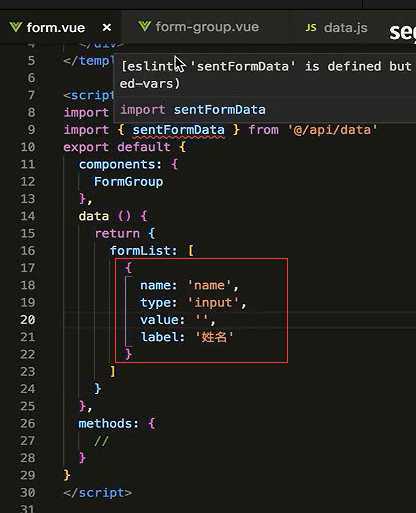Screen dimensions: 416x513
Task: Click the Vue icon on form.vue tab
Action: click(x=16, y=27)
